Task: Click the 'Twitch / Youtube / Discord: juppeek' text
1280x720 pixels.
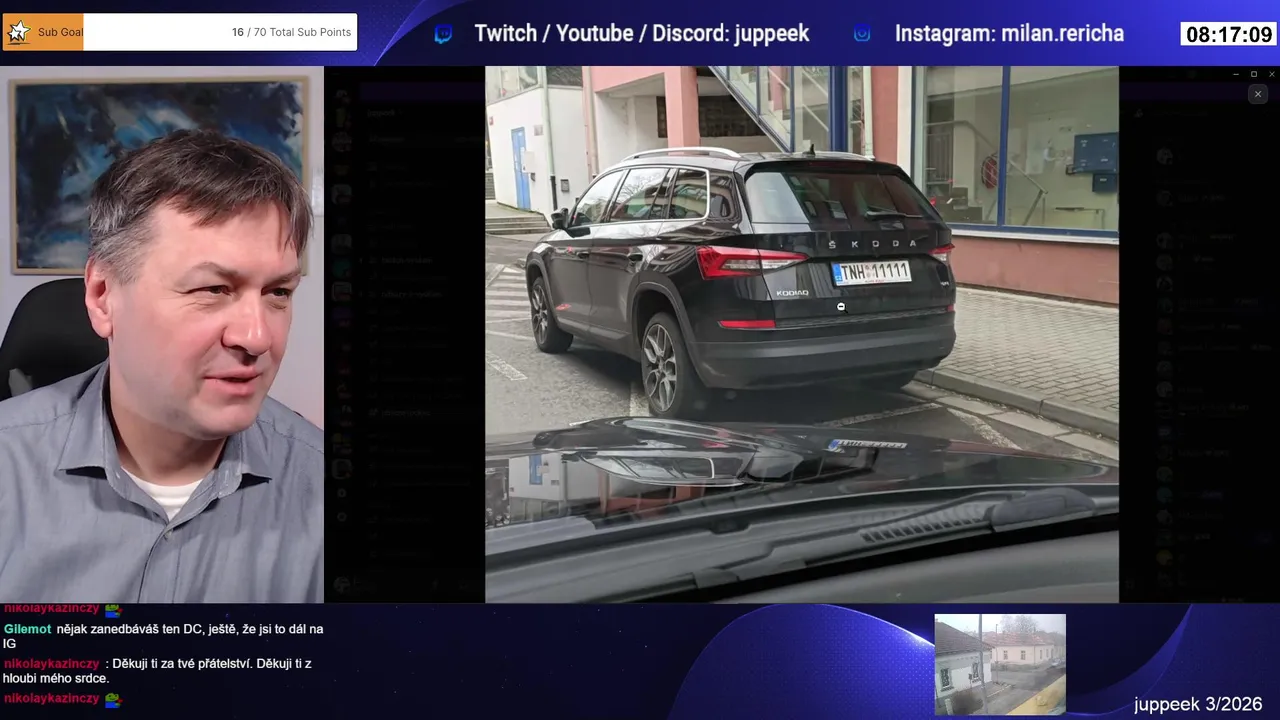Action: click(641, 34)
